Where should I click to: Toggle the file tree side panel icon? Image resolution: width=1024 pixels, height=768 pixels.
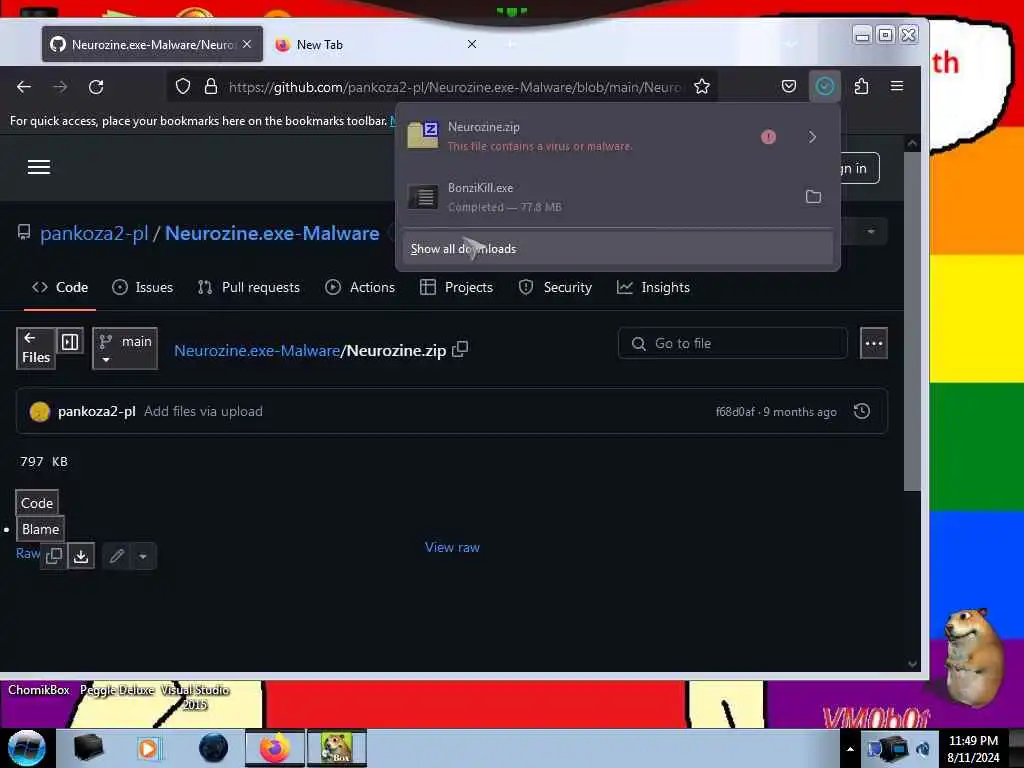pyautogui.click(x=70, y=342)
